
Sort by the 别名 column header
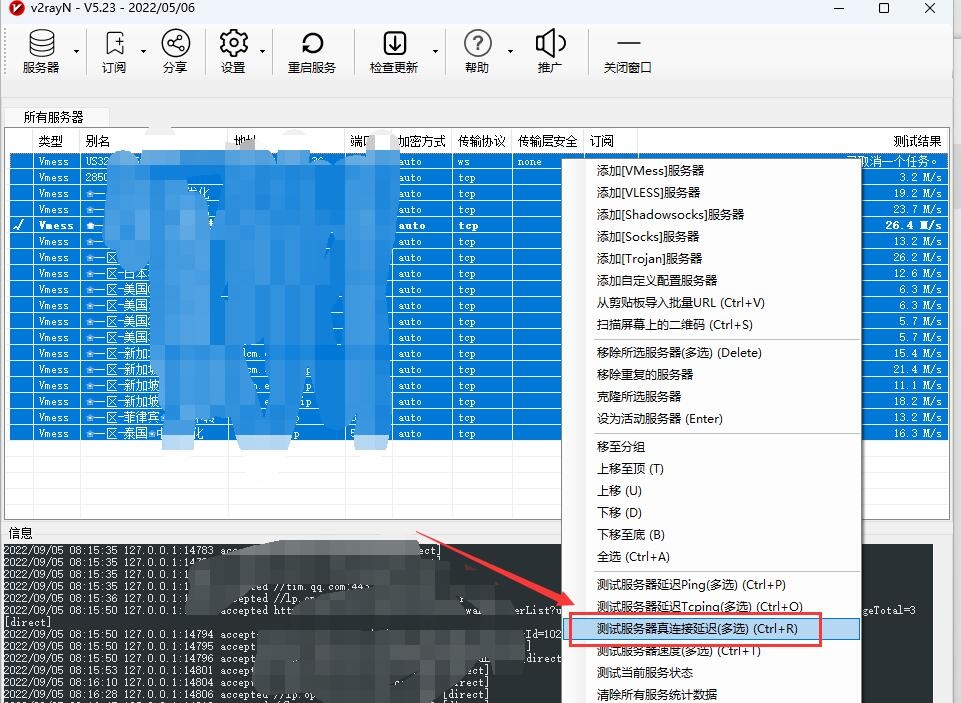97,142
